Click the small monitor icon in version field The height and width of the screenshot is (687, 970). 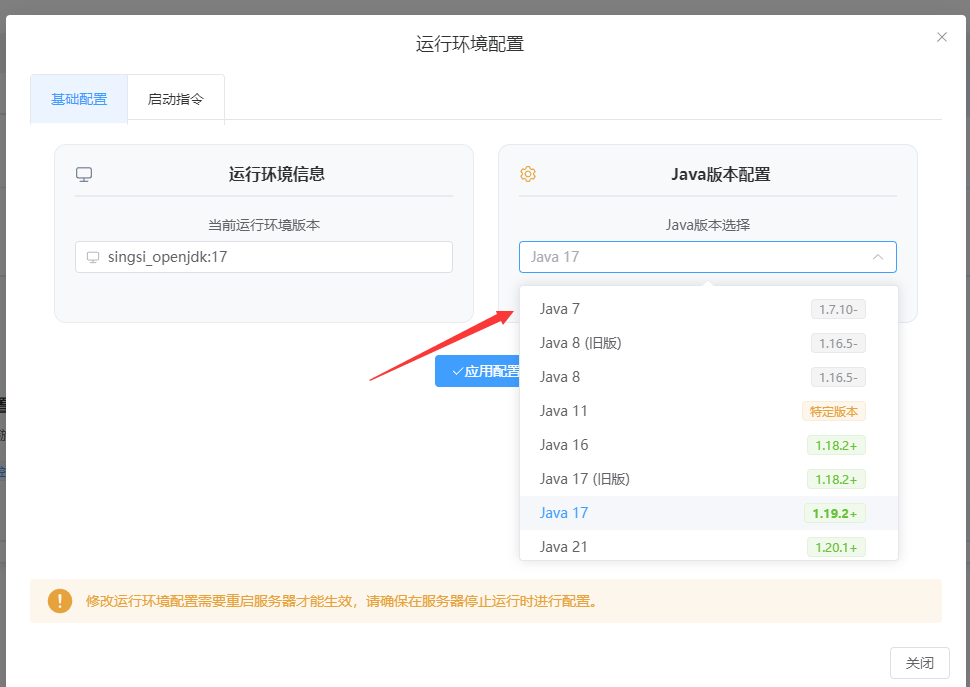(x=93, y=257)
